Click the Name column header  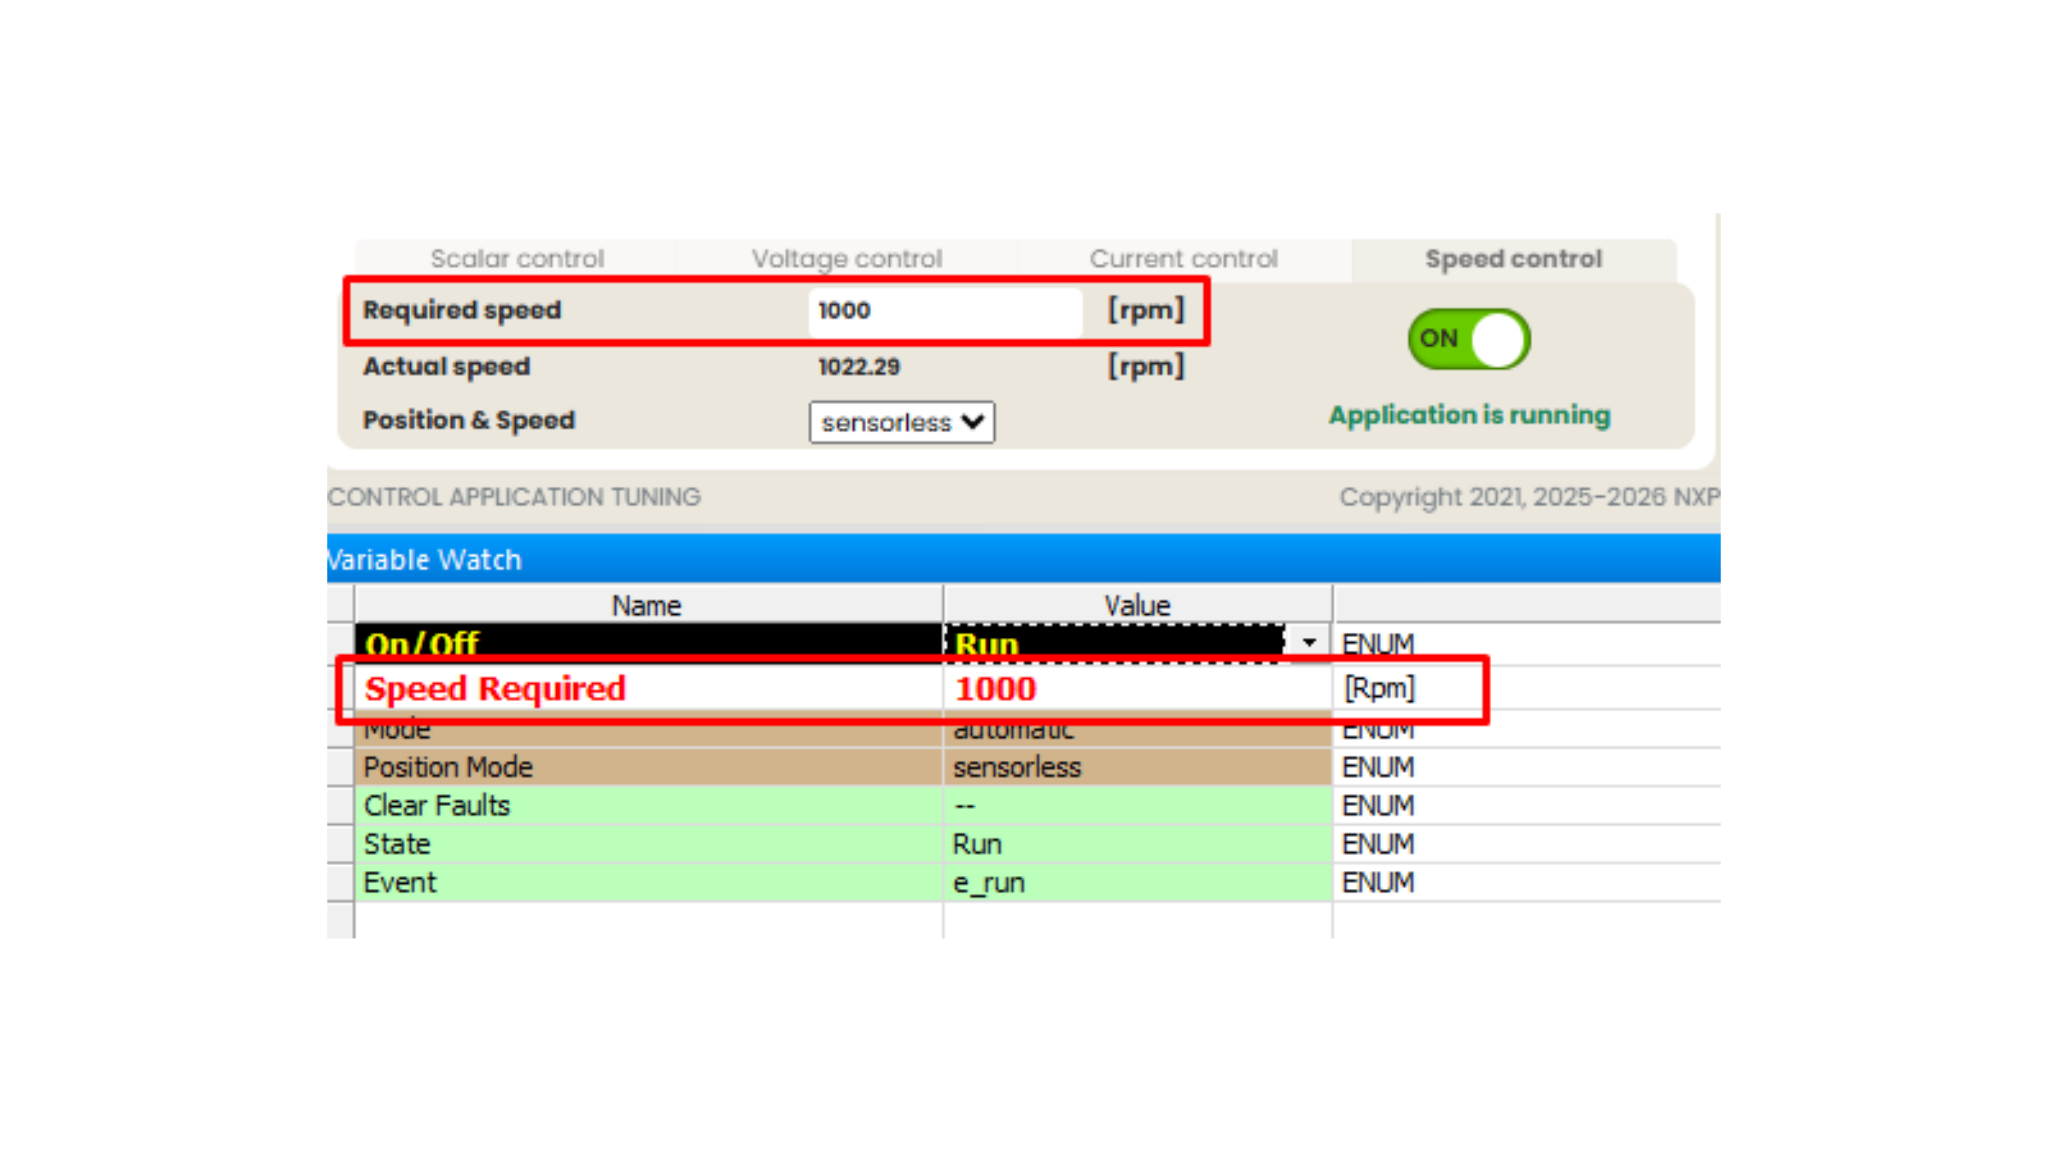pos(648,605)
